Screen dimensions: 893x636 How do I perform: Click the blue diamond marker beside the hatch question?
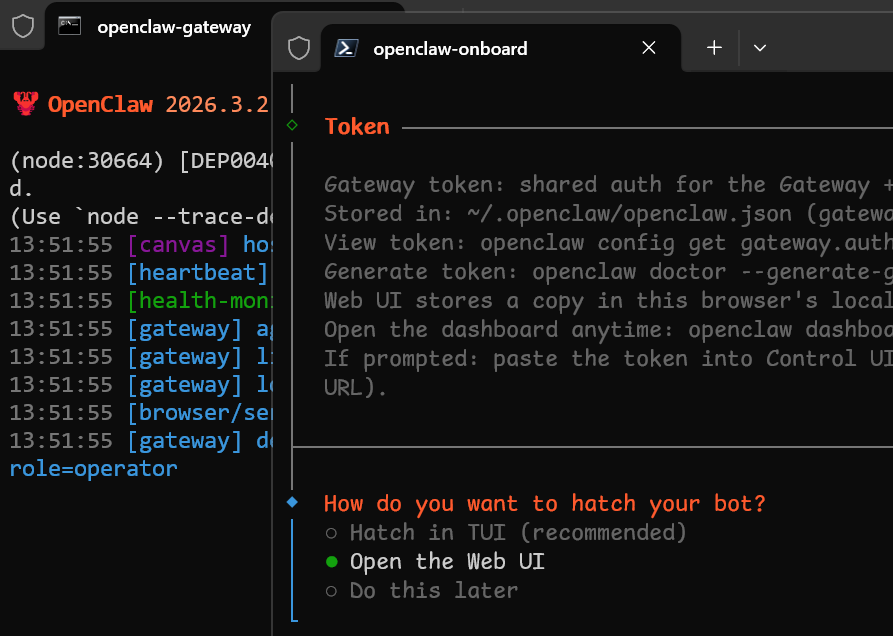(292, 502)
